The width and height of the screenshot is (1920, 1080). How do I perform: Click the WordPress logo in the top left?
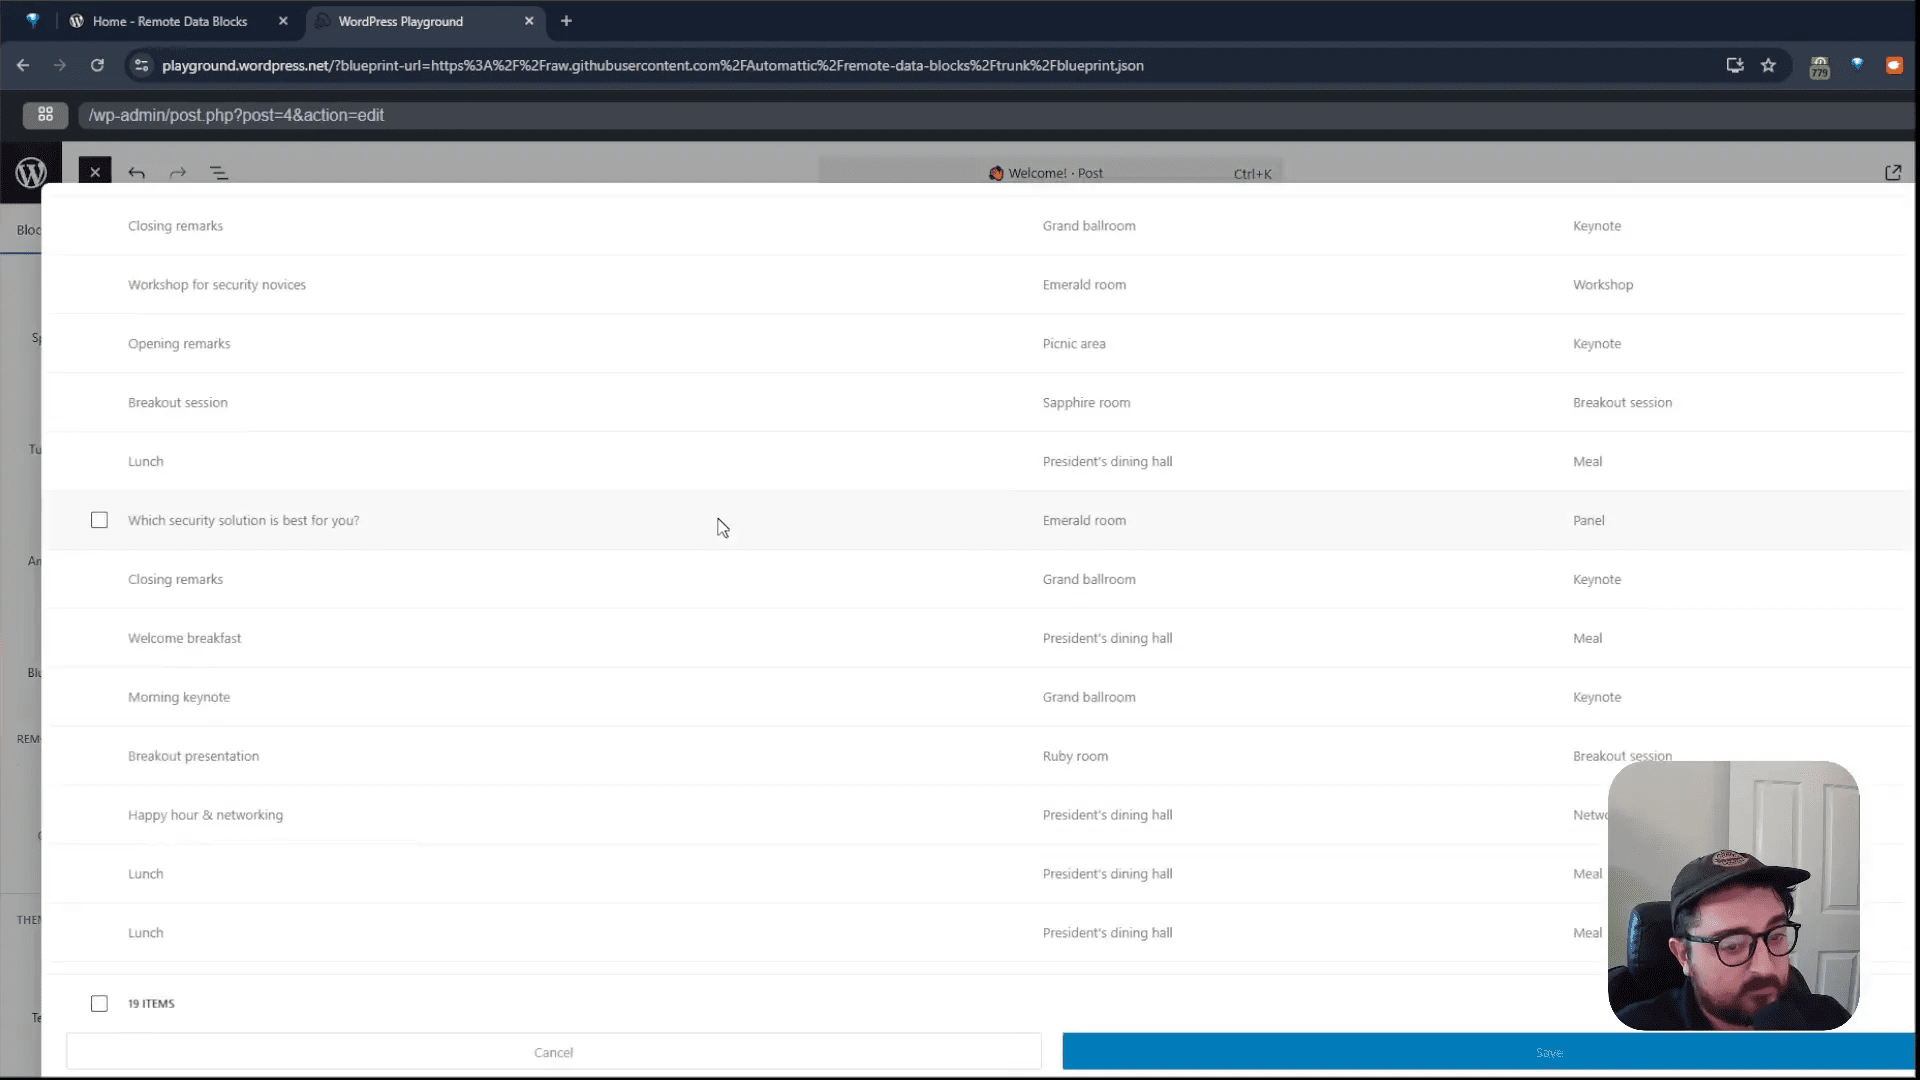31,172
